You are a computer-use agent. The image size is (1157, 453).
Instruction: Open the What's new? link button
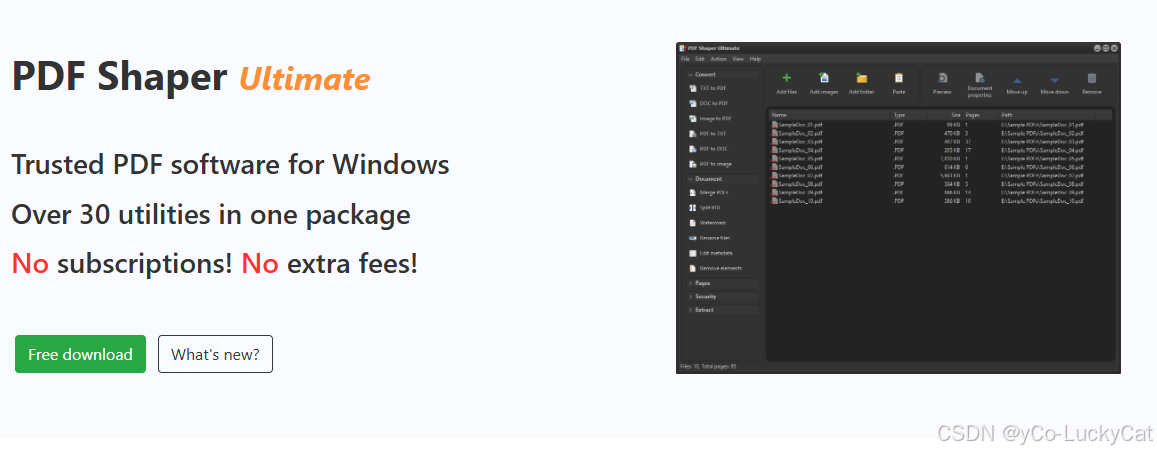coord(215,354)
